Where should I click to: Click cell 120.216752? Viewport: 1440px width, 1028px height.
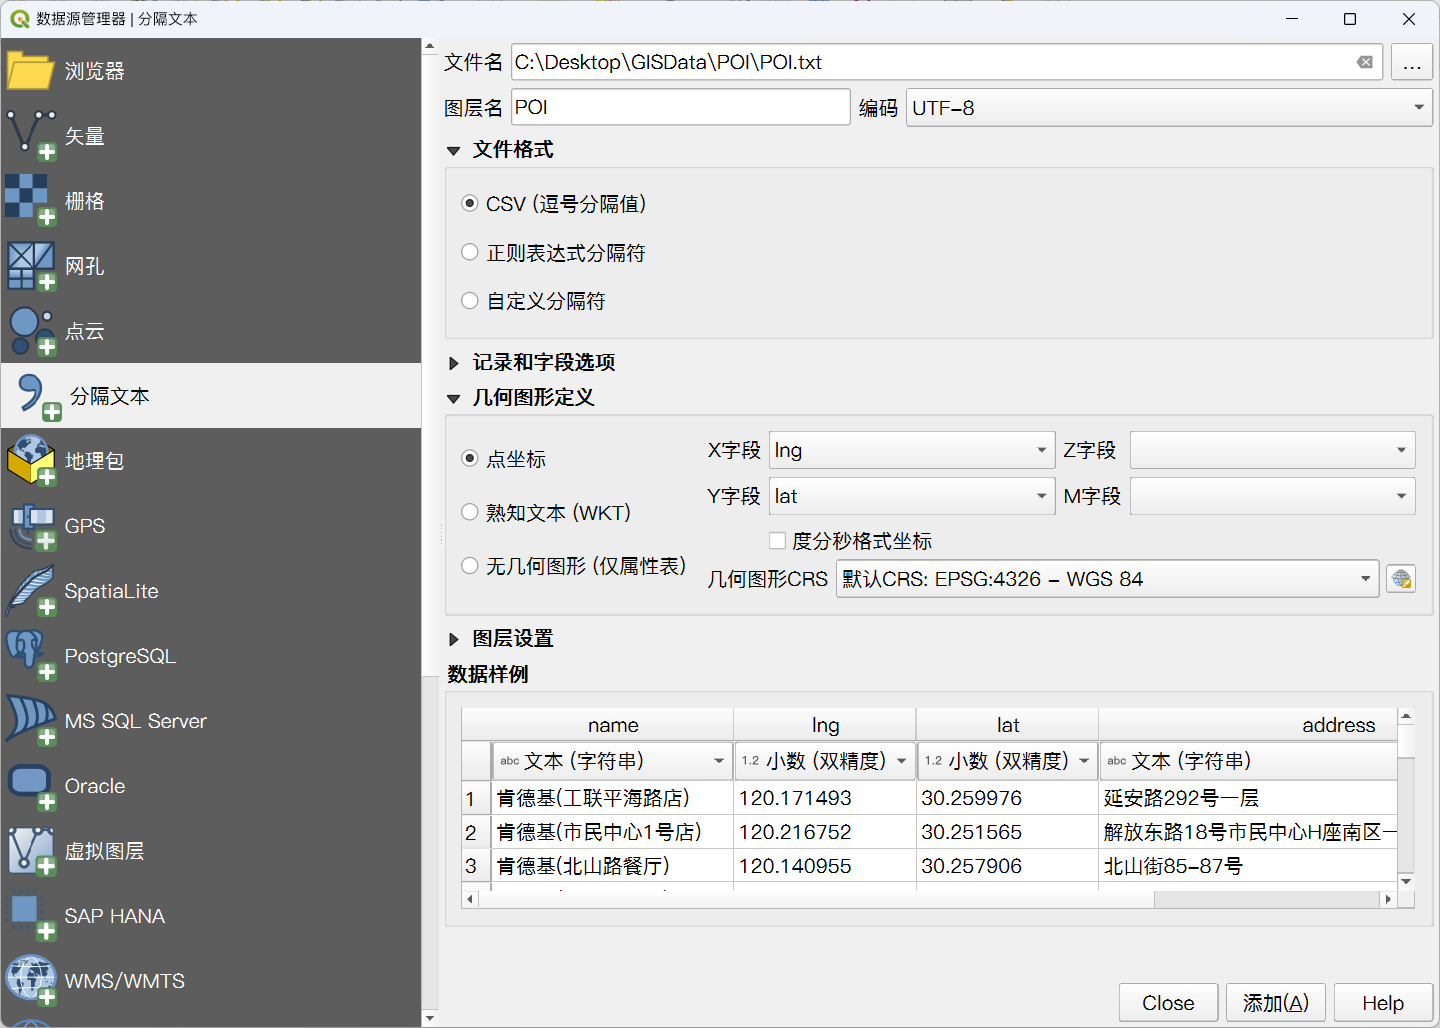[x=825, y=832]
